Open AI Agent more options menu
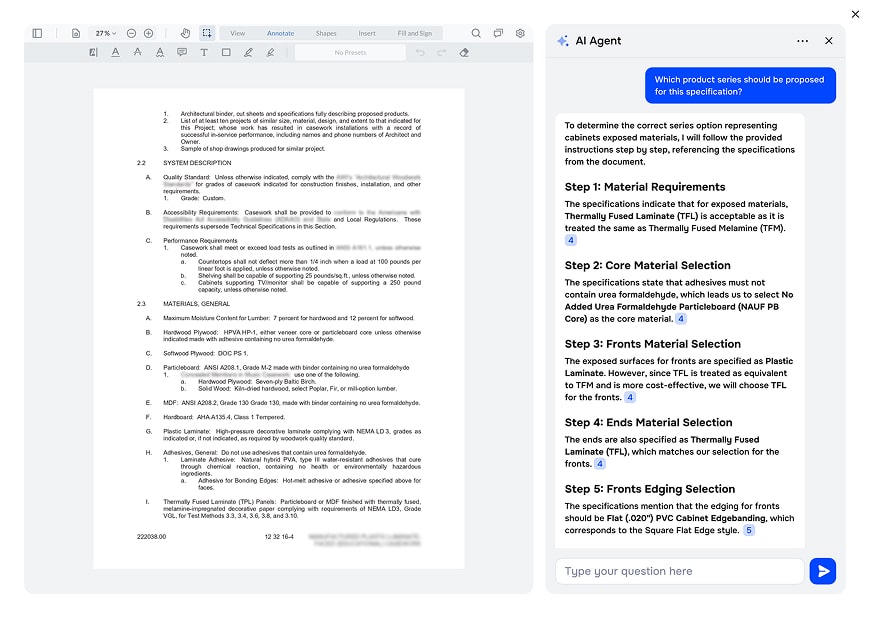This screenshot has width=870, height=618. click(x=802, y=41)
